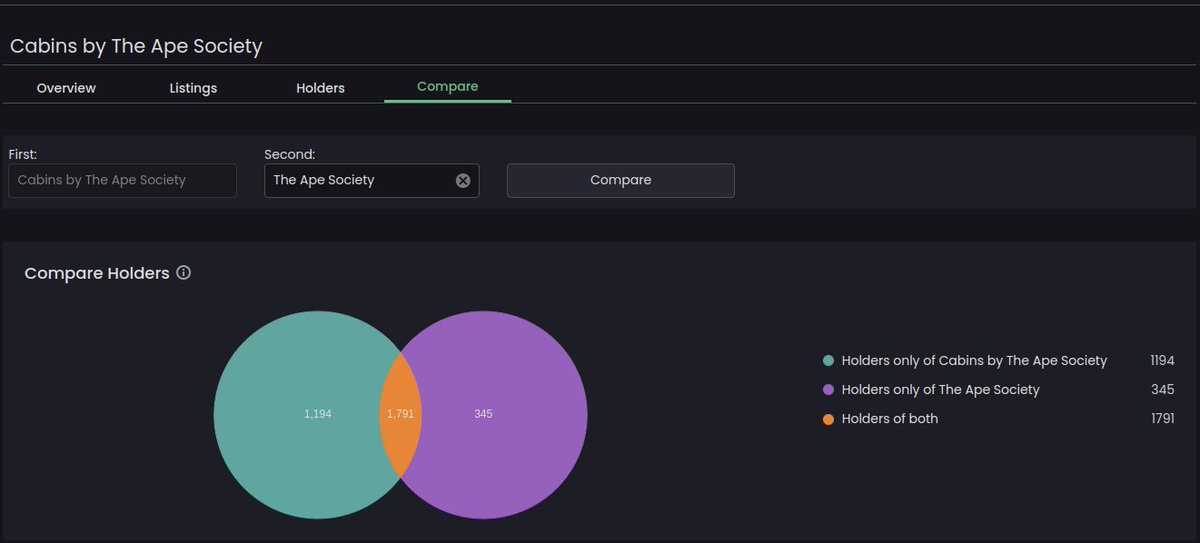Click the teal legend dot for Cabins holders
Viewport: 1200px width, 543px height.
coord(828,361)
